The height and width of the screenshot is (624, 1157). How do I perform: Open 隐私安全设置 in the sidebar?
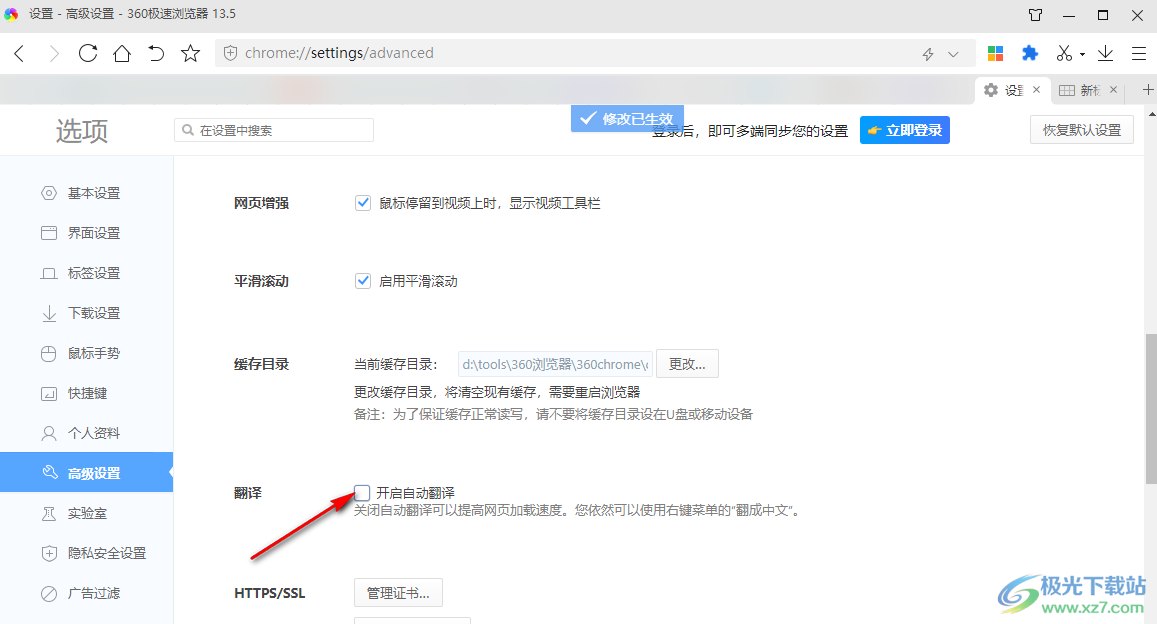pyautogui.click(x=106, y=553)
